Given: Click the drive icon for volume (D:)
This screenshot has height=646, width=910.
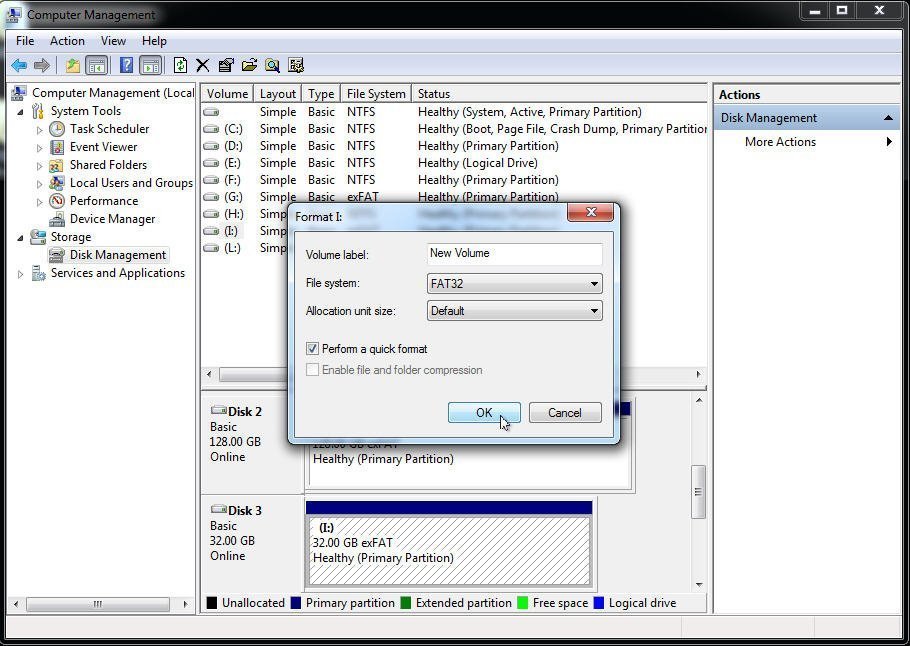Looking at the screenshot, I should pos(211,146).
